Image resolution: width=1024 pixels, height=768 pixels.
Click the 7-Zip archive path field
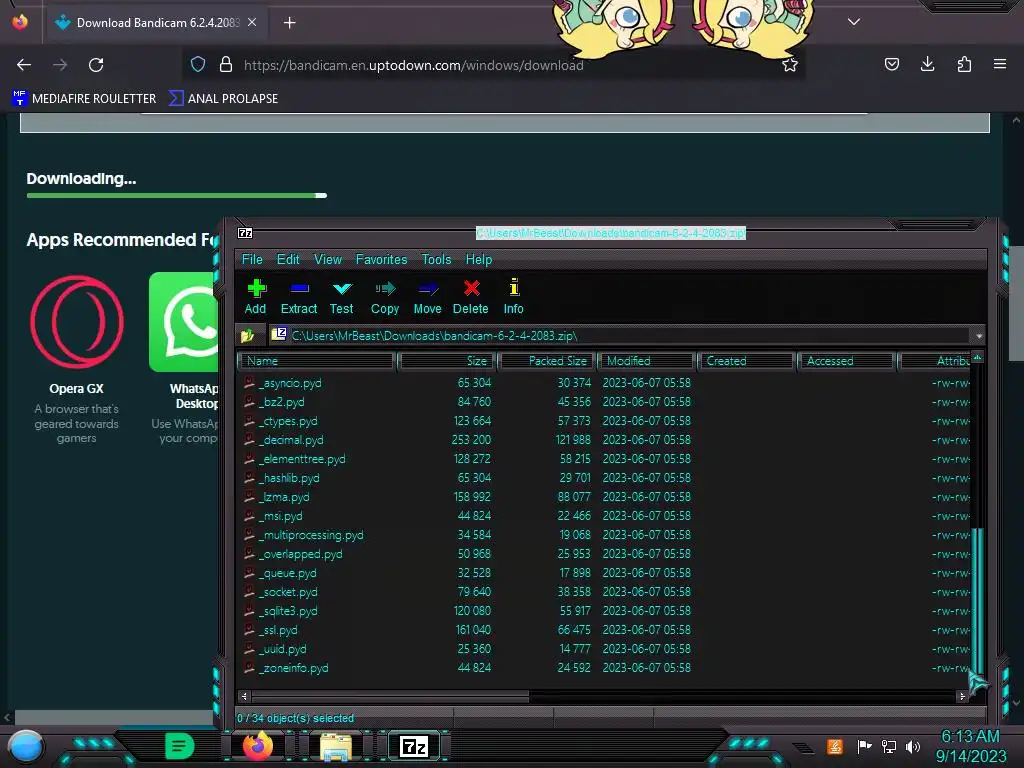click(x=620, y=336)
